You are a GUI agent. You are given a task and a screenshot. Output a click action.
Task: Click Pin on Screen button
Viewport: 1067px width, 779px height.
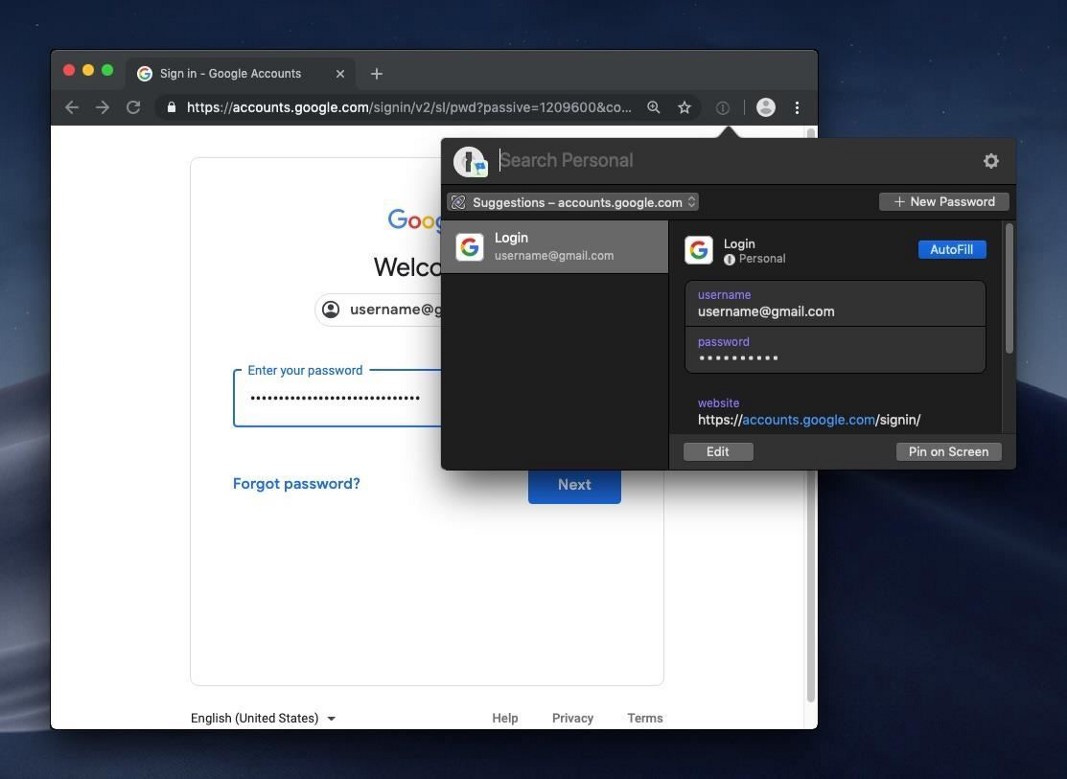(949, 452)
